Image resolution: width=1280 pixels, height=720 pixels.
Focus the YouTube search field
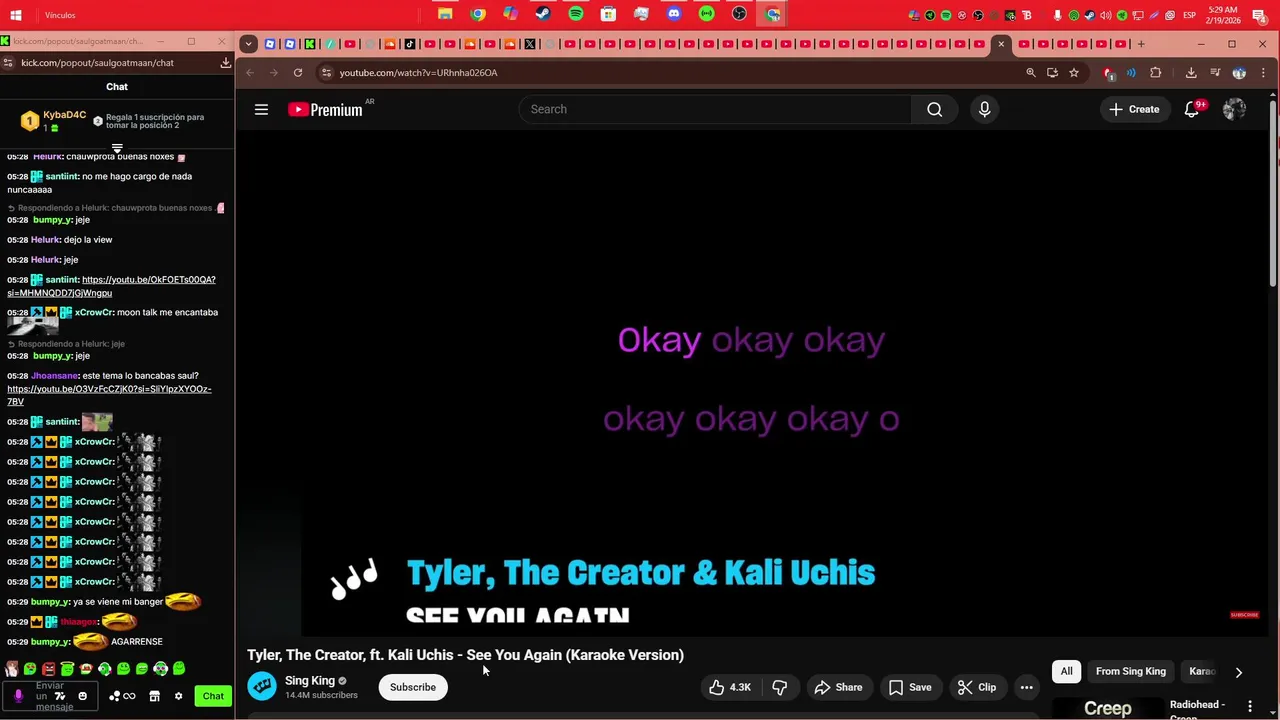click(714, 109)
